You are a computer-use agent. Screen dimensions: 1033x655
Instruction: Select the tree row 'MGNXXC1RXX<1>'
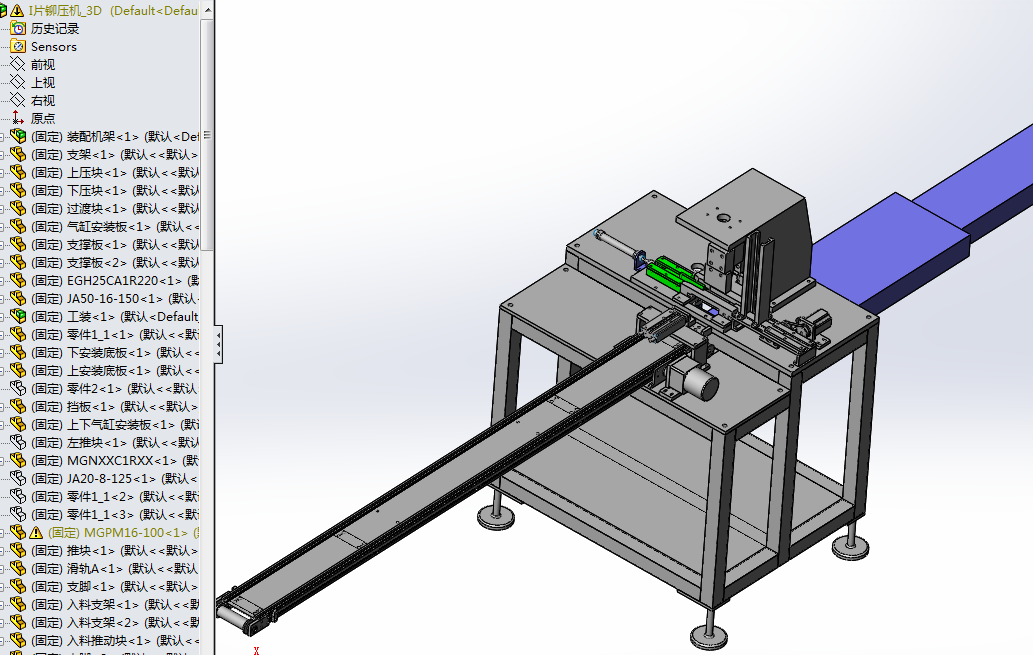(100, 461)
